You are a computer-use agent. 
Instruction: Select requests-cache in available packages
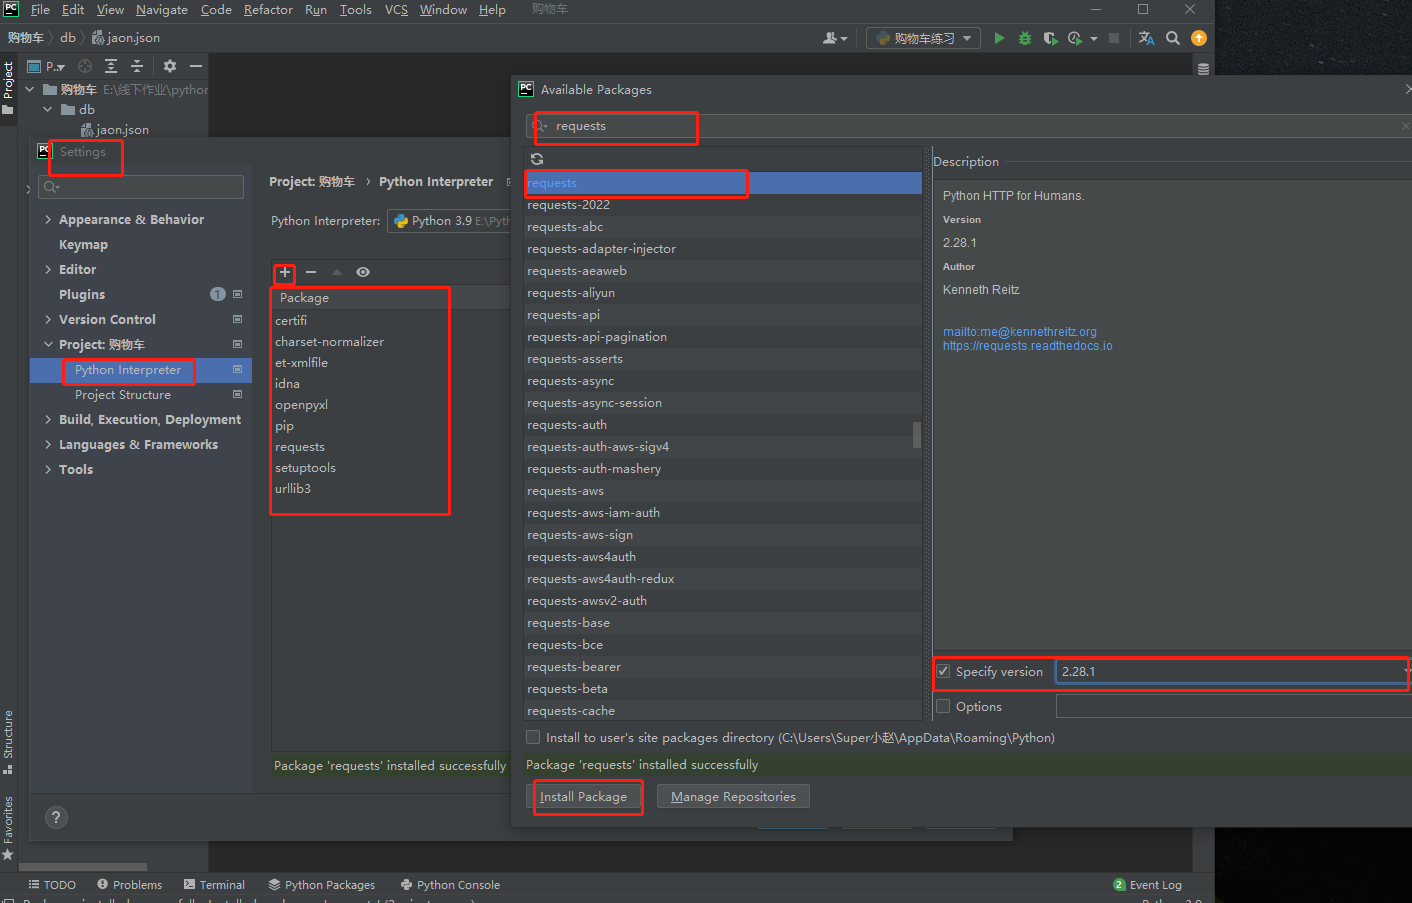(x=722, y=711)
